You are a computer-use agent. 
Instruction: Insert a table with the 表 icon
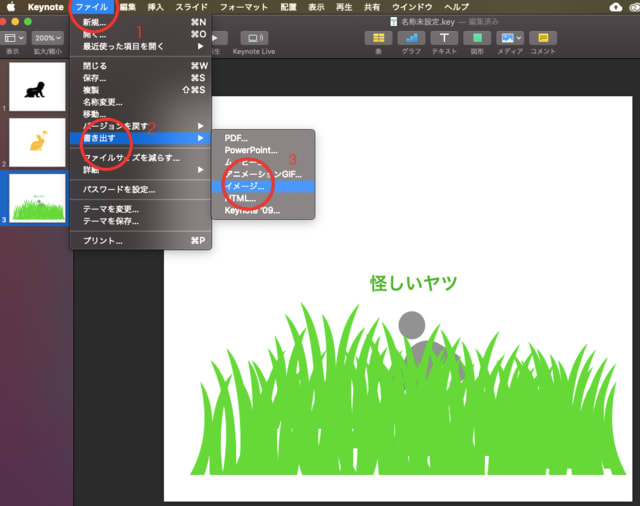pos(378,38)
